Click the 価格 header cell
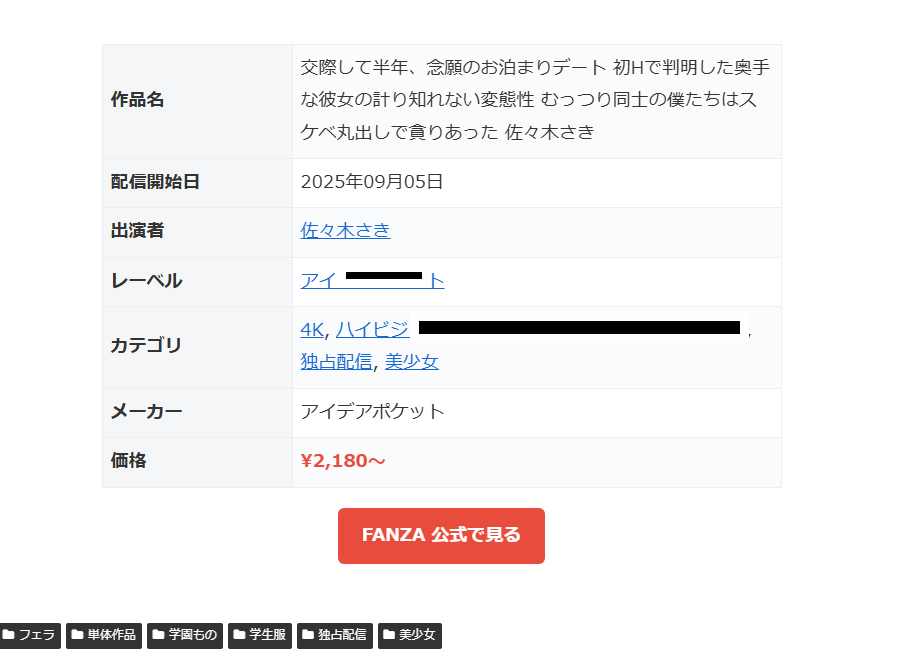Viewport: 923px width, 668px height. pos(197,462)
